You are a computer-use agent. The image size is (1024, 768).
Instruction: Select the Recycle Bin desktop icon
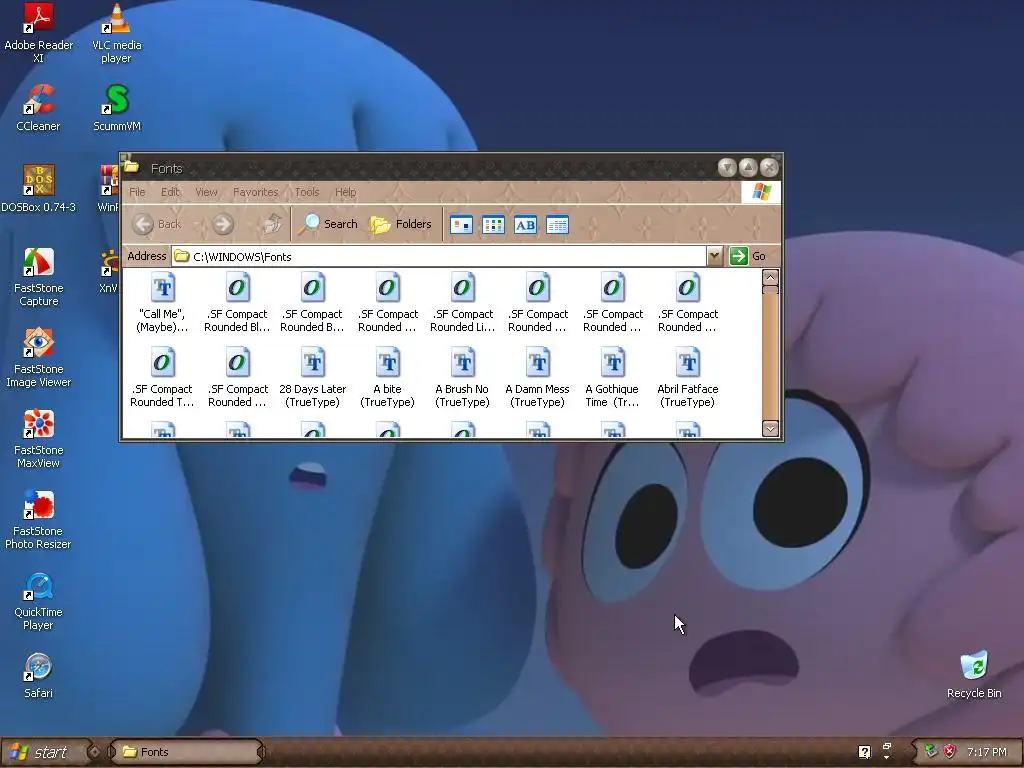click(x=974, y=675)
